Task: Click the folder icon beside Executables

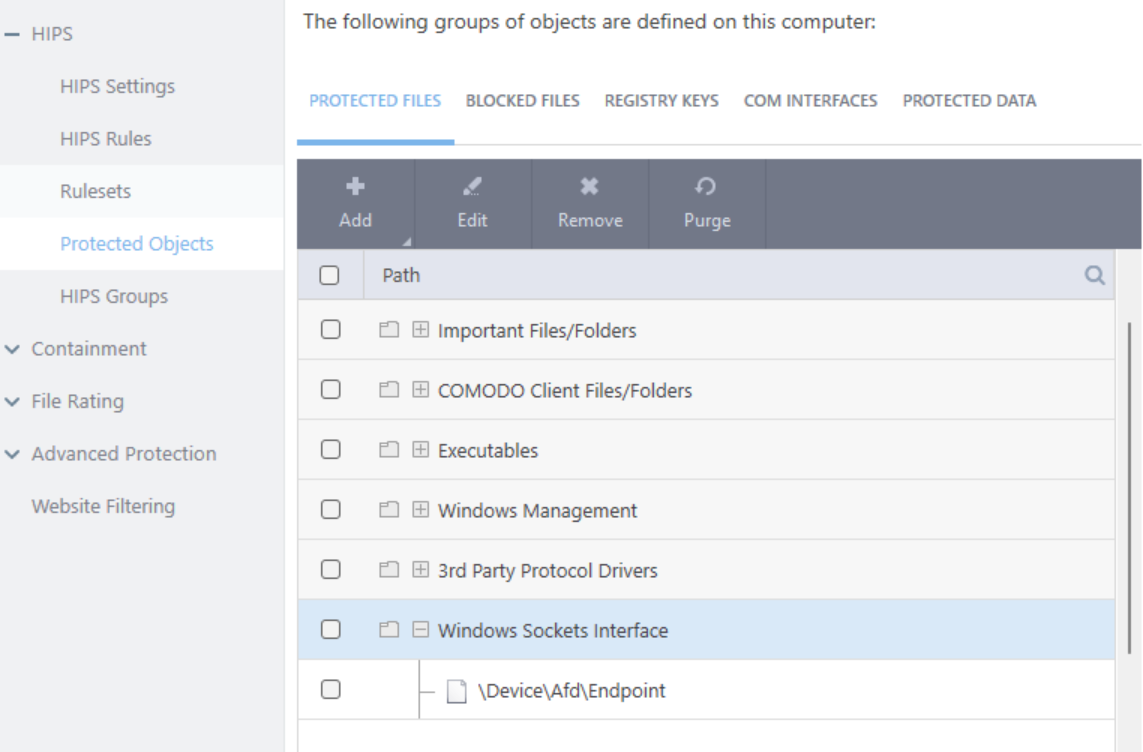Action: coord(389,451)
